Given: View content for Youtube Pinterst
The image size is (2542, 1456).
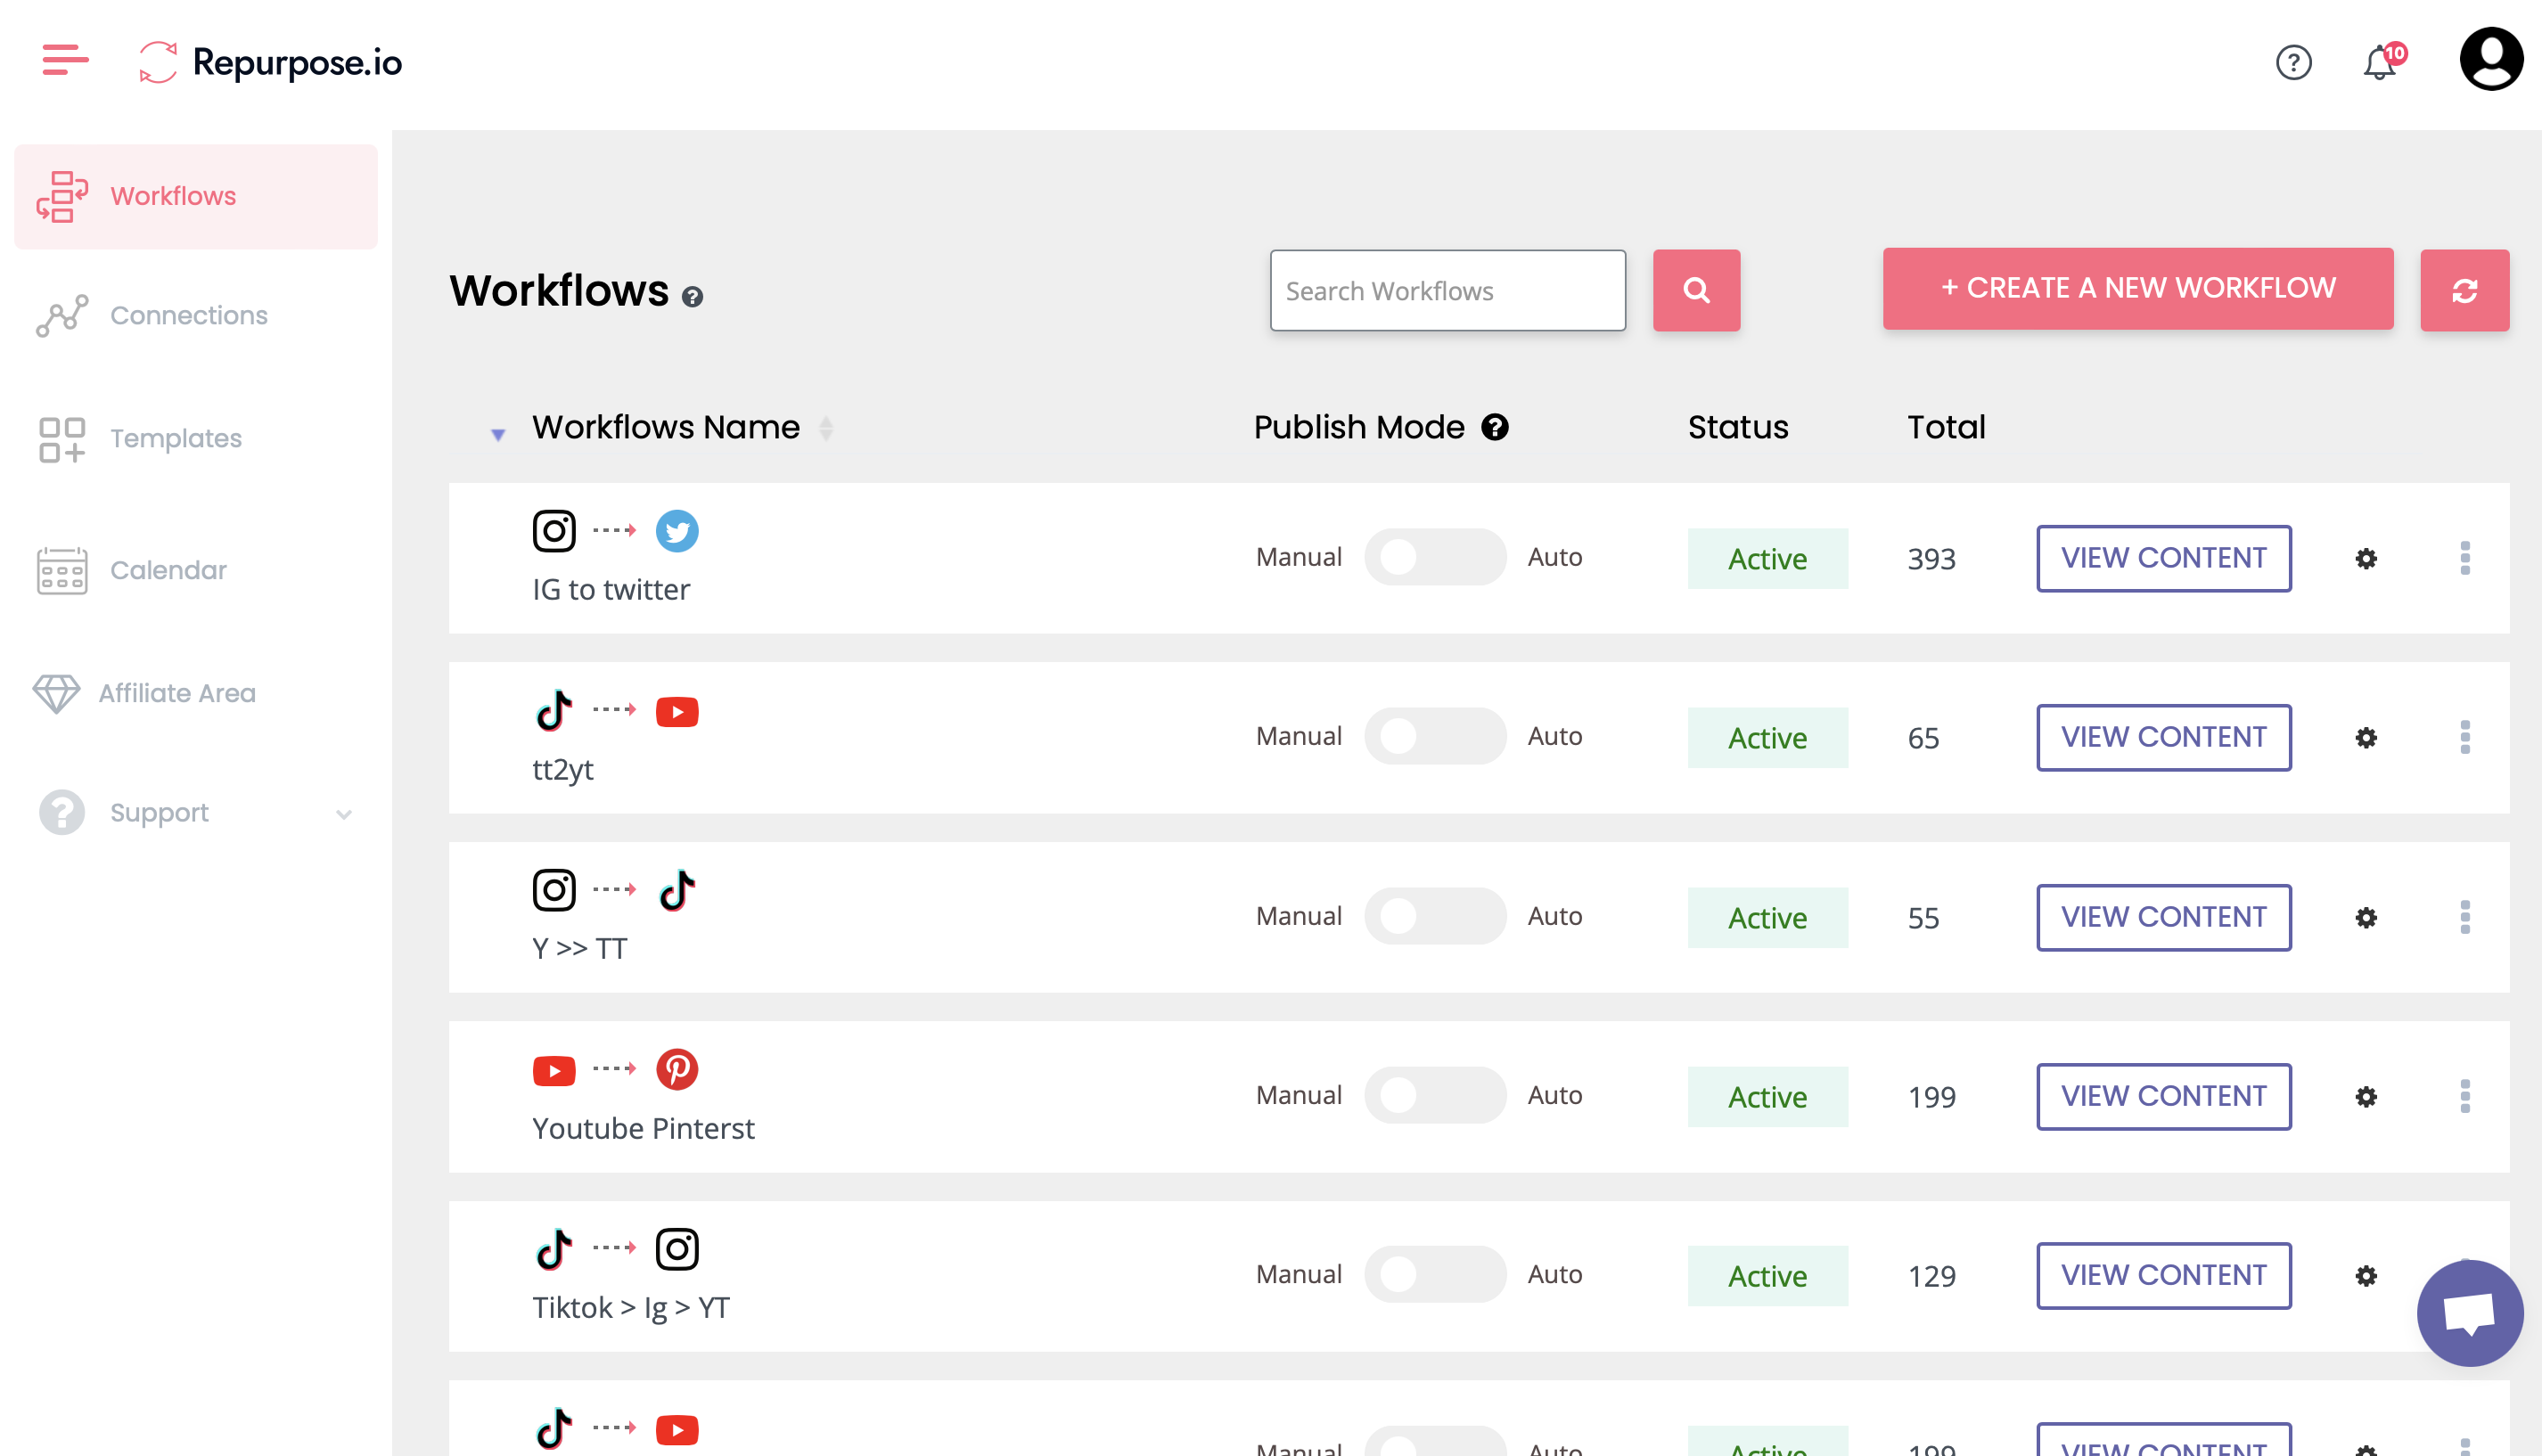Looking at the screenshot, I should click(2163, 1096).
